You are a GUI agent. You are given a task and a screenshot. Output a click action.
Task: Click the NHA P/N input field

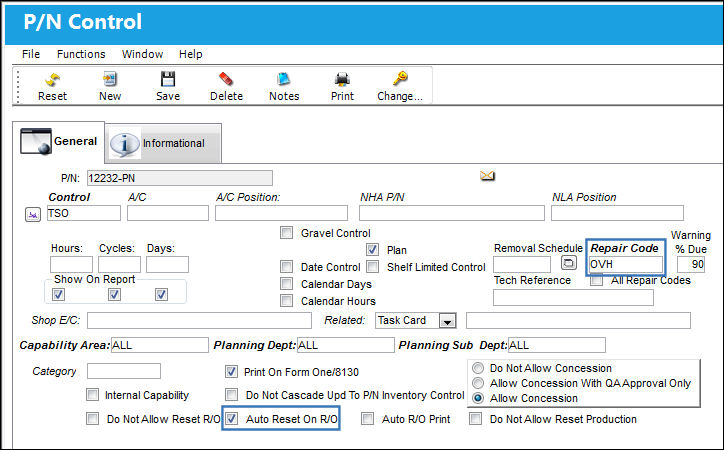[x=452, y=213]
